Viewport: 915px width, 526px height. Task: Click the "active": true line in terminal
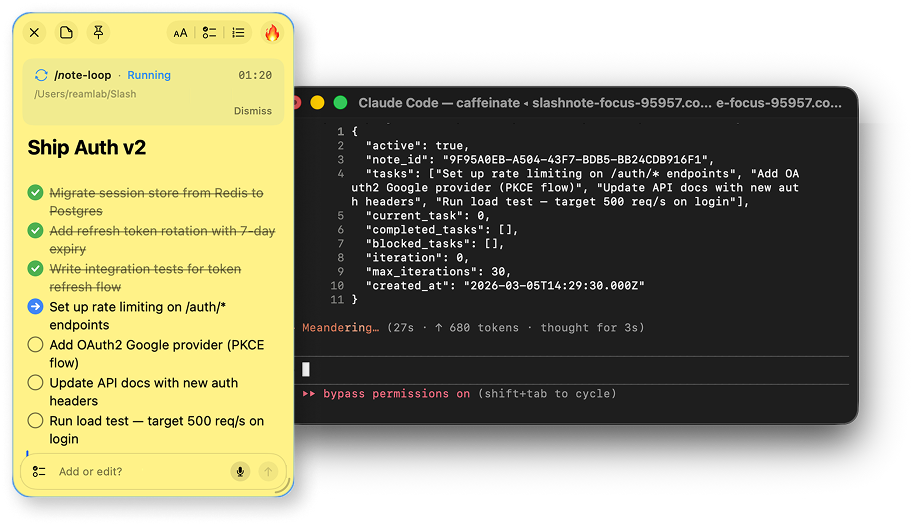(417, 145)
